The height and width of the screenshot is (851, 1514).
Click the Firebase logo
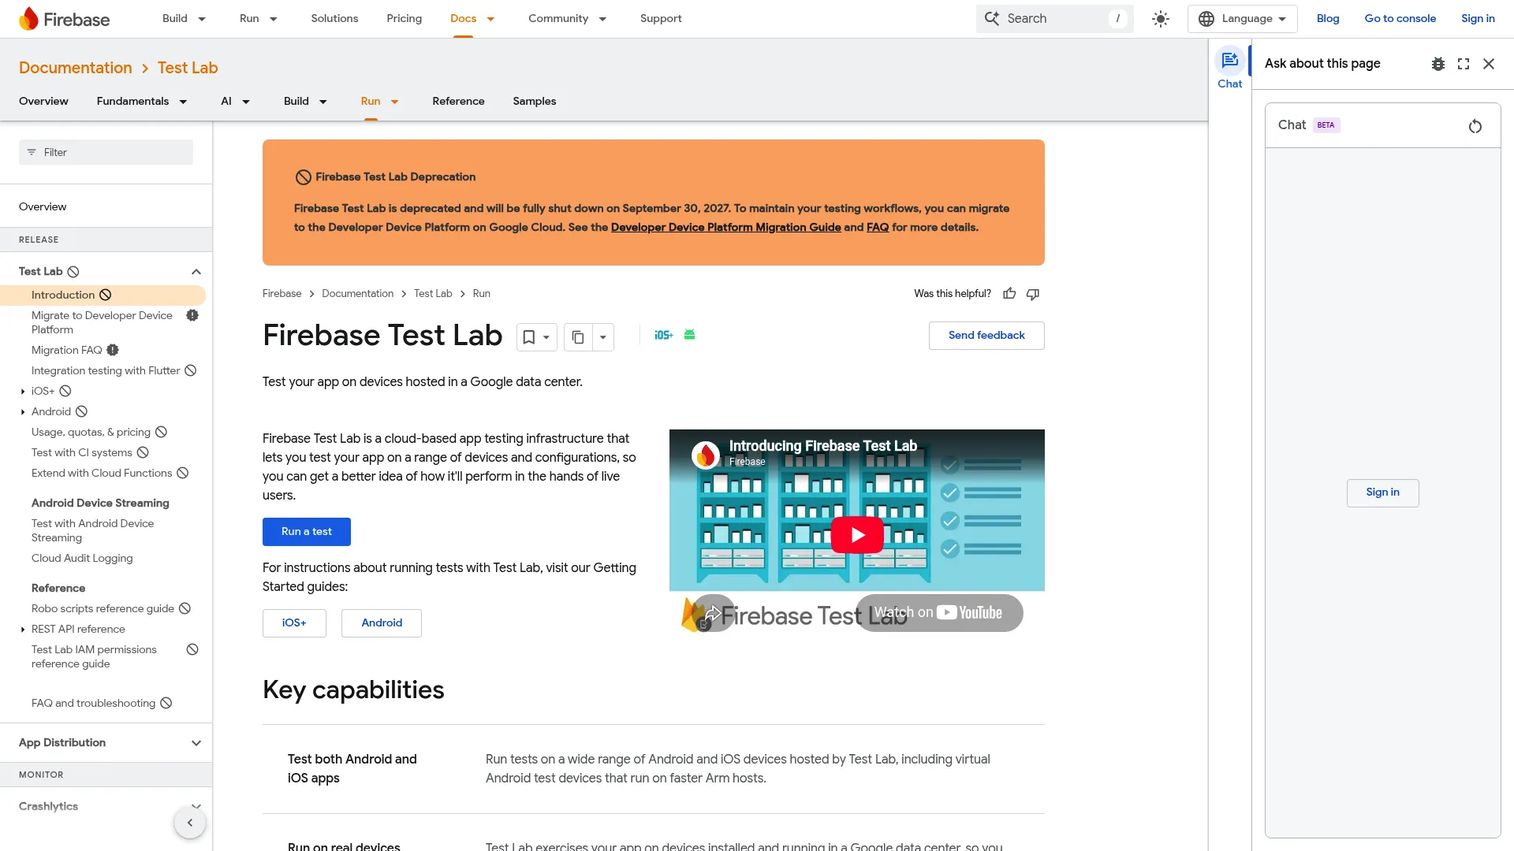(x=64, y=19)
